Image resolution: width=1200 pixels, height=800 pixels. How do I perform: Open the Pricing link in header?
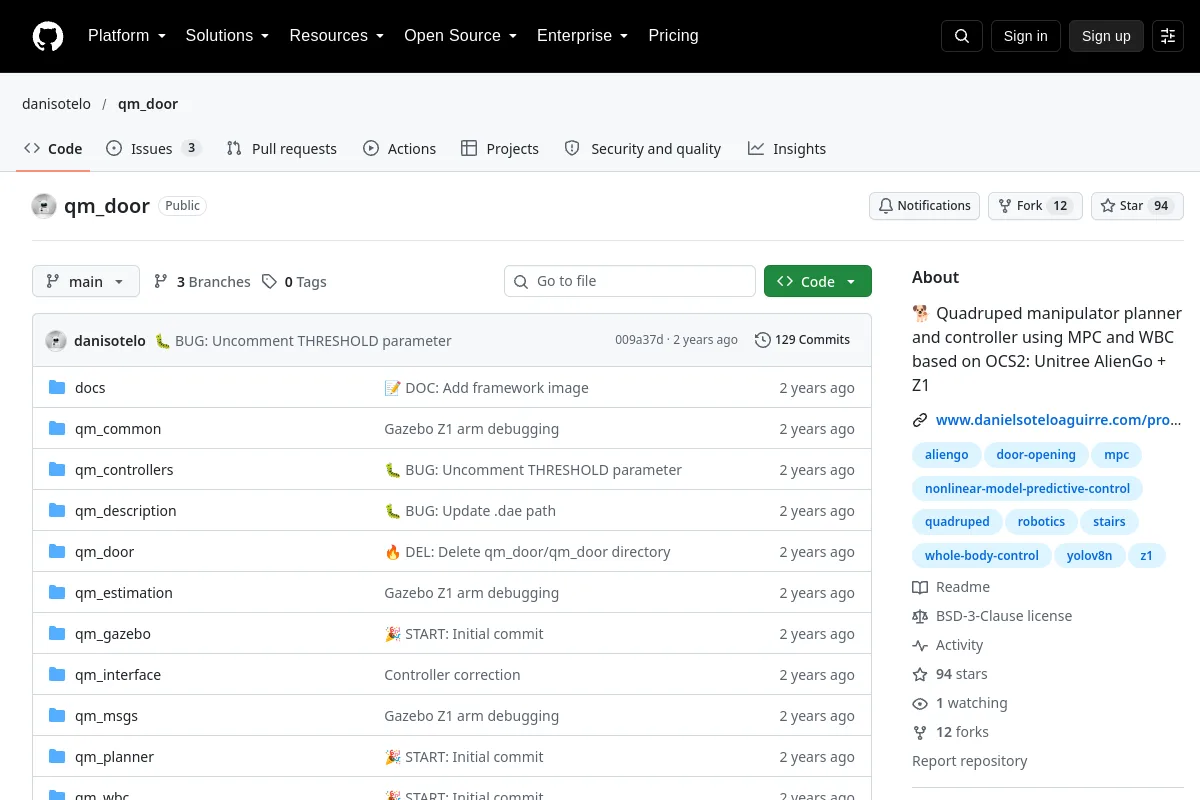pyautogui.click(x=673, y=36)
